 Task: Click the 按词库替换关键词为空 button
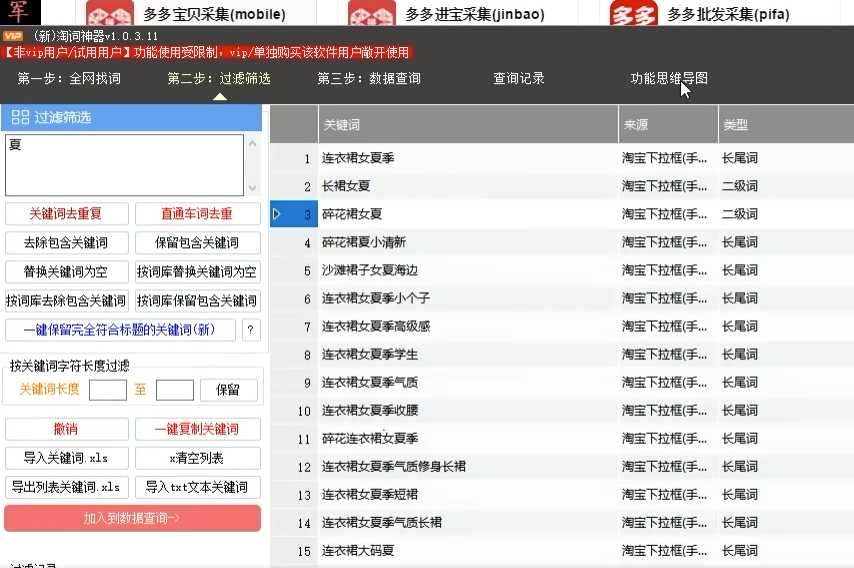click(x=198, y=271)
